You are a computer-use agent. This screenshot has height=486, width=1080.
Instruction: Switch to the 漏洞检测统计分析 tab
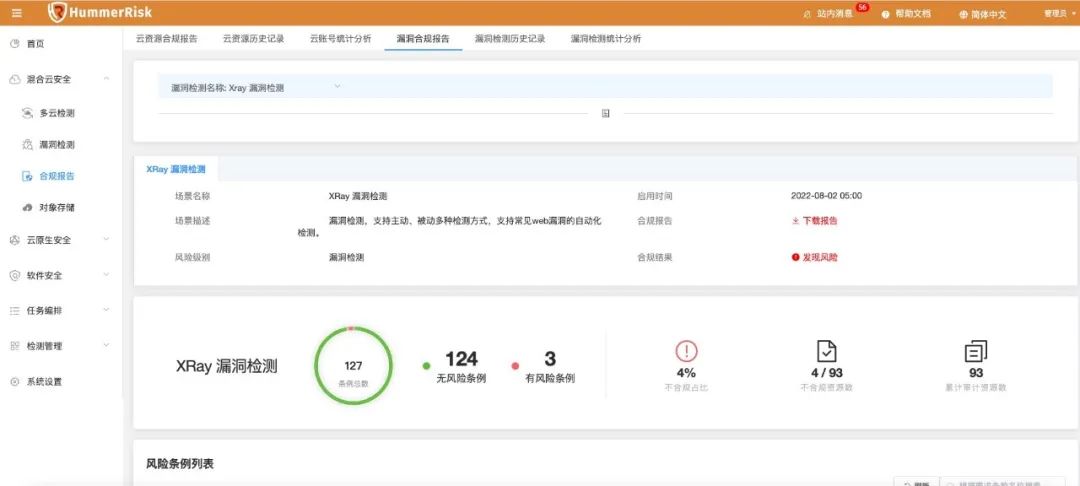click(x=605, y=39)
